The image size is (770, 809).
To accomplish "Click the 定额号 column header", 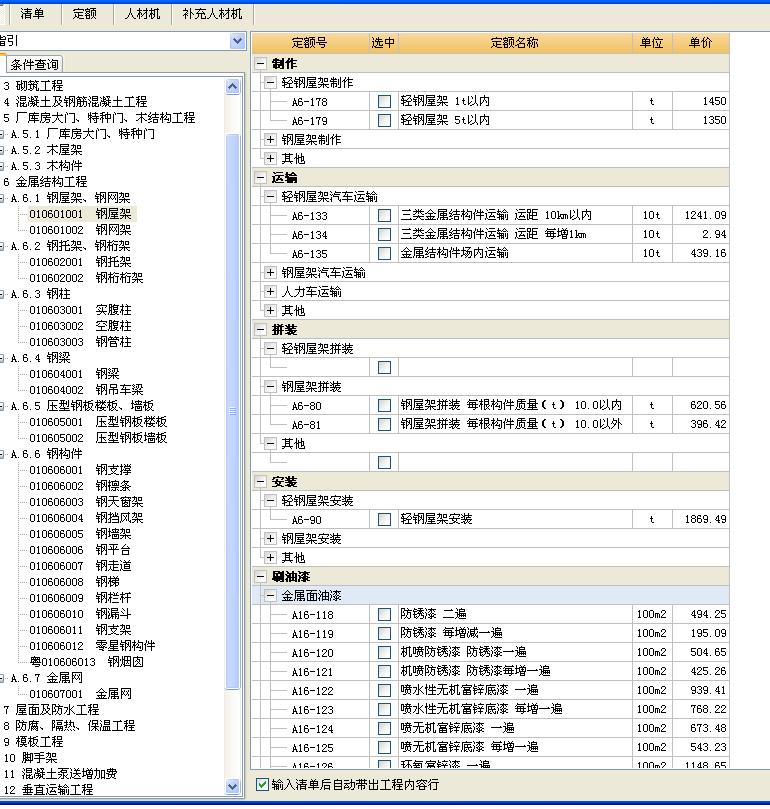I will [x=310, y=43].
